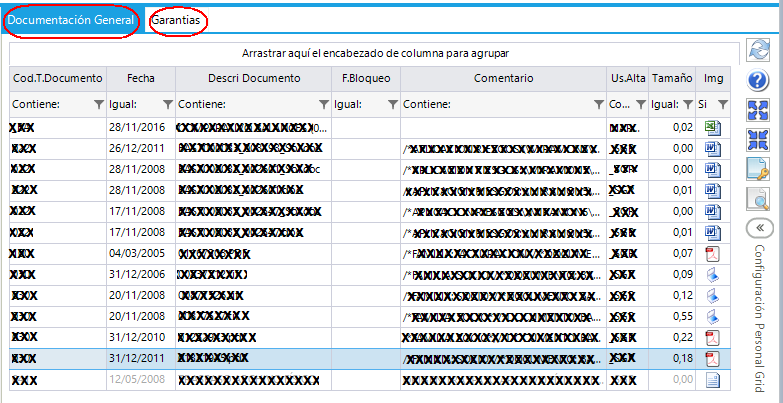The width and height of the screenshot is (783, 403).
Task: Click the size value 0,18
Action: click(683, 359)
